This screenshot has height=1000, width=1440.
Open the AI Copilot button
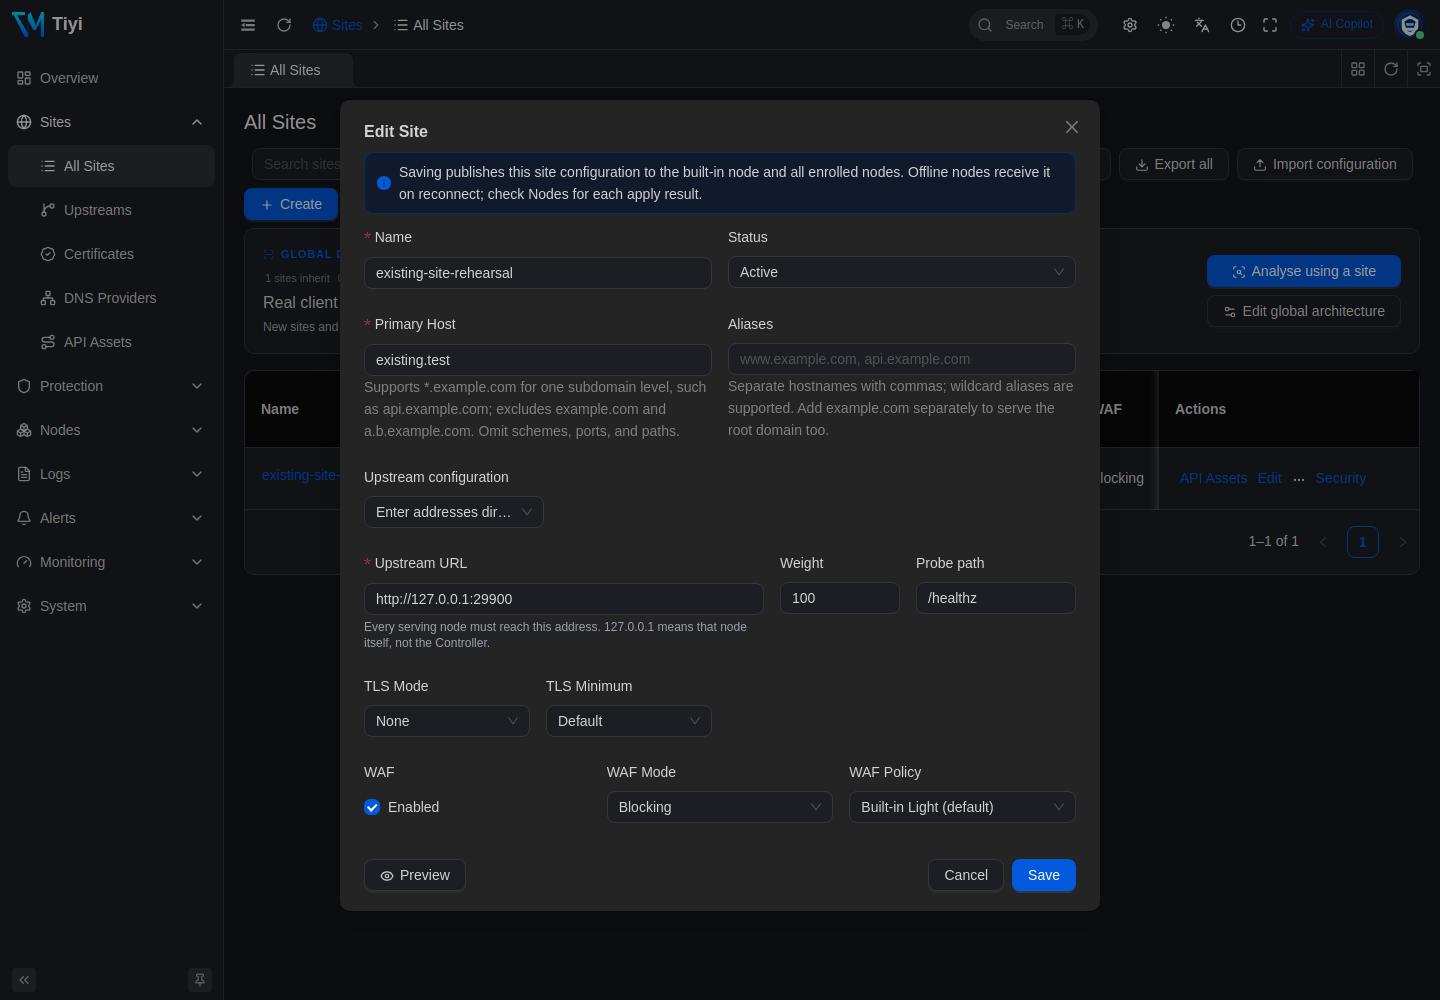click(x=1337, y=24)
